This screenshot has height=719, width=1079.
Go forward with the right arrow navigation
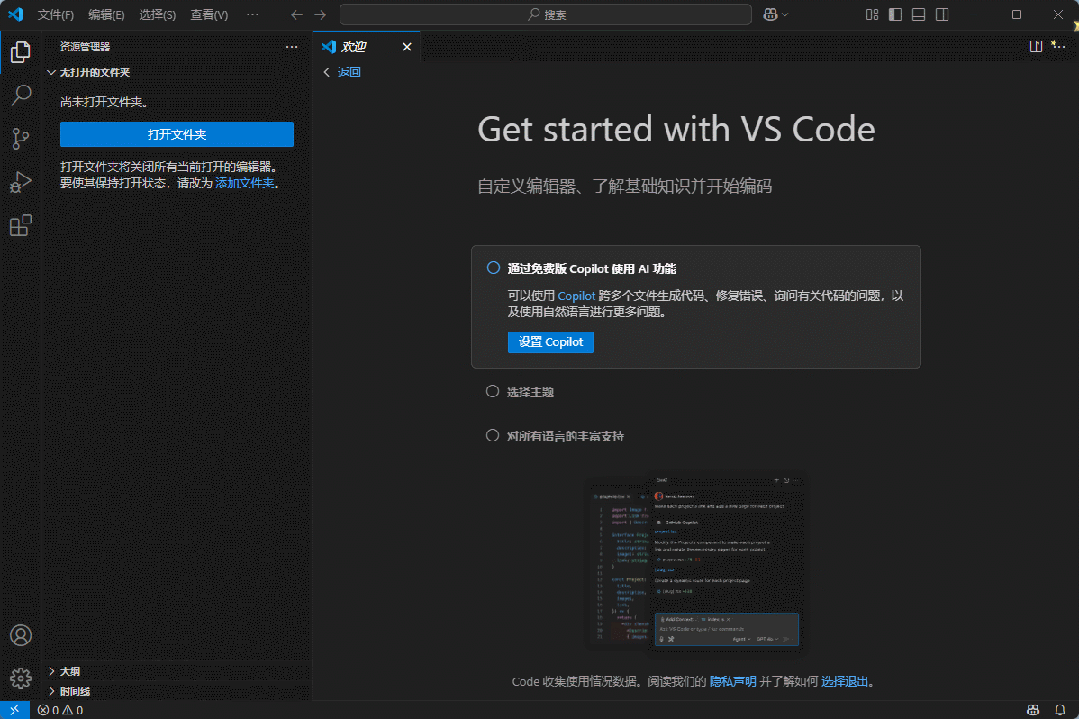[x=320, y=14]
